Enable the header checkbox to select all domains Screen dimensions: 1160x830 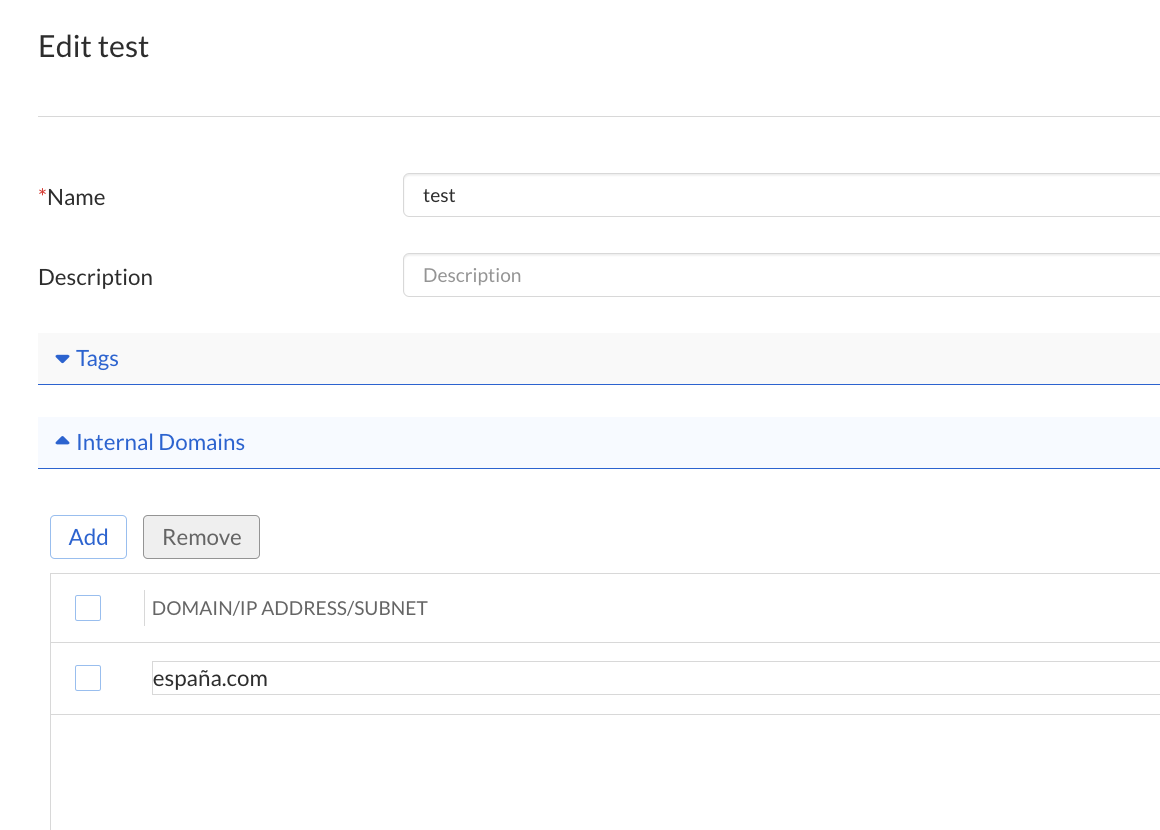(x=88, y=608)
